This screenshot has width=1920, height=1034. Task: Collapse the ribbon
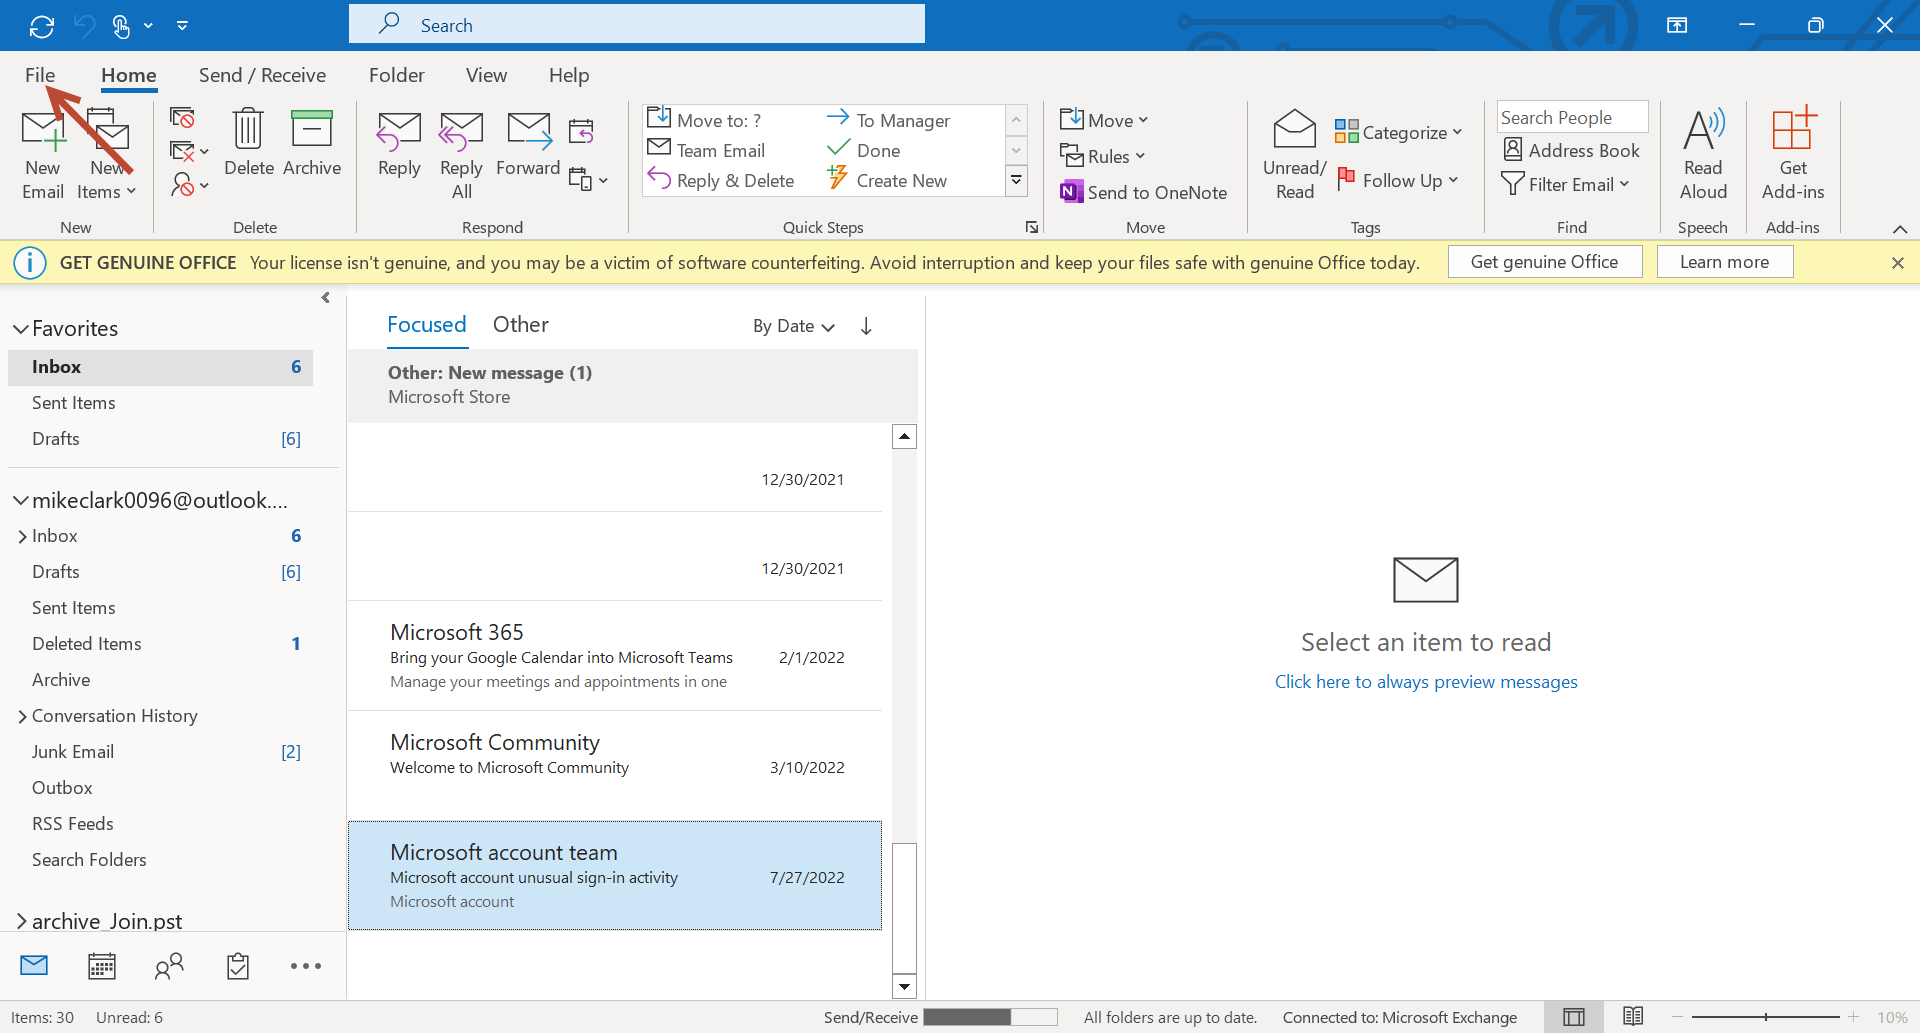(x=1899, y=229)
